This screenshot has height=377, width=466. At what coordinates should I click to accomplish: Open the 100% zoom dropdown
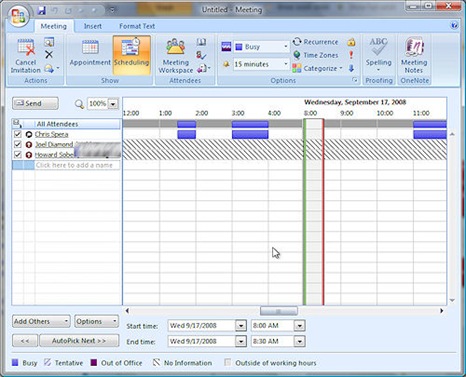pos(113,104)
